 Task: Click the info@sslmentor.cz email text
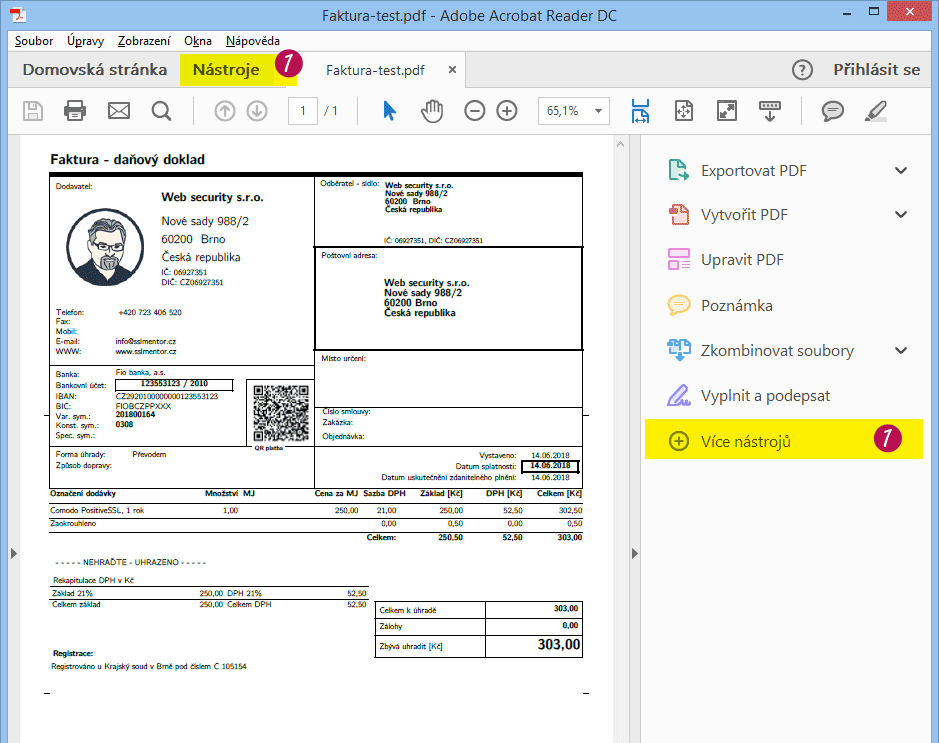pos(146,341)
